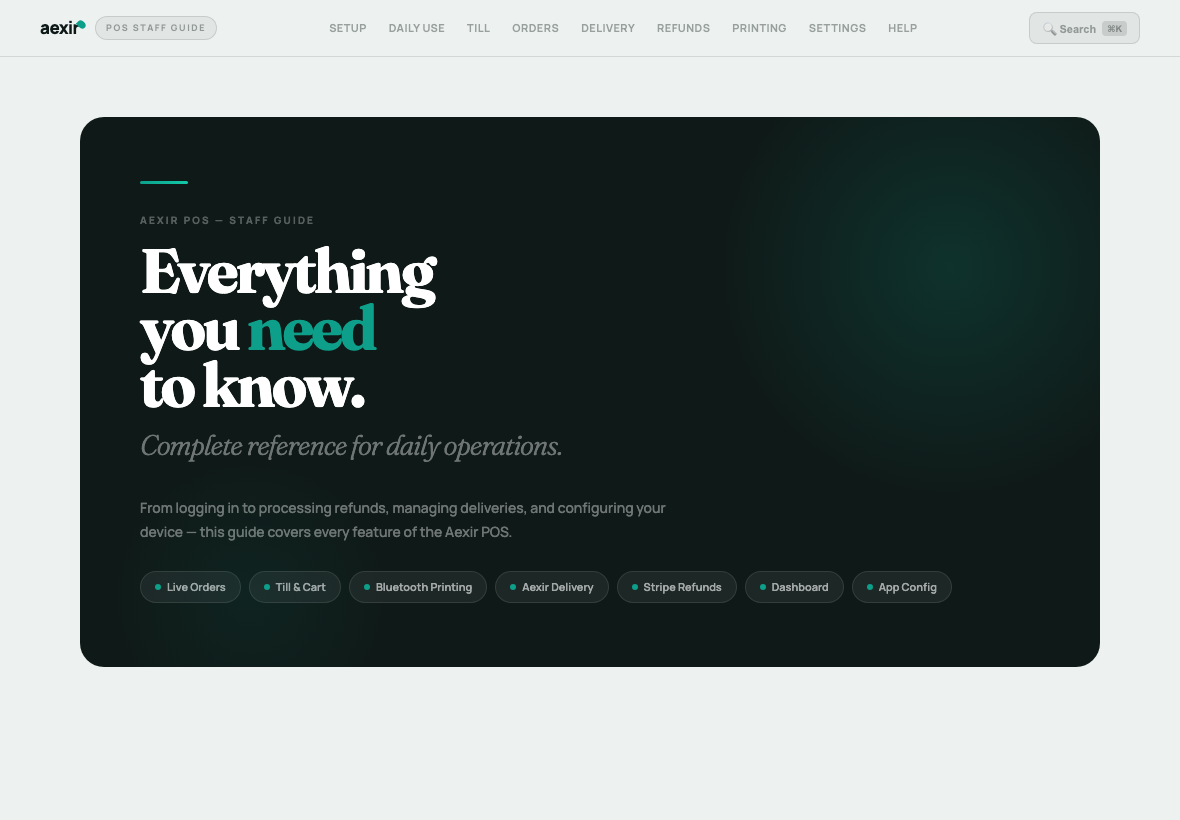The image size is (1180, 820).
Task: Open the Daily Use menu item
Action: 416,28
